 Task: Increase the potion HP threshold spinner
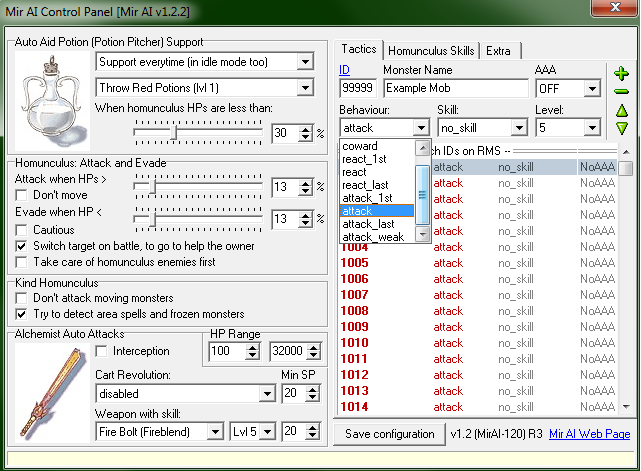(305, 129)
